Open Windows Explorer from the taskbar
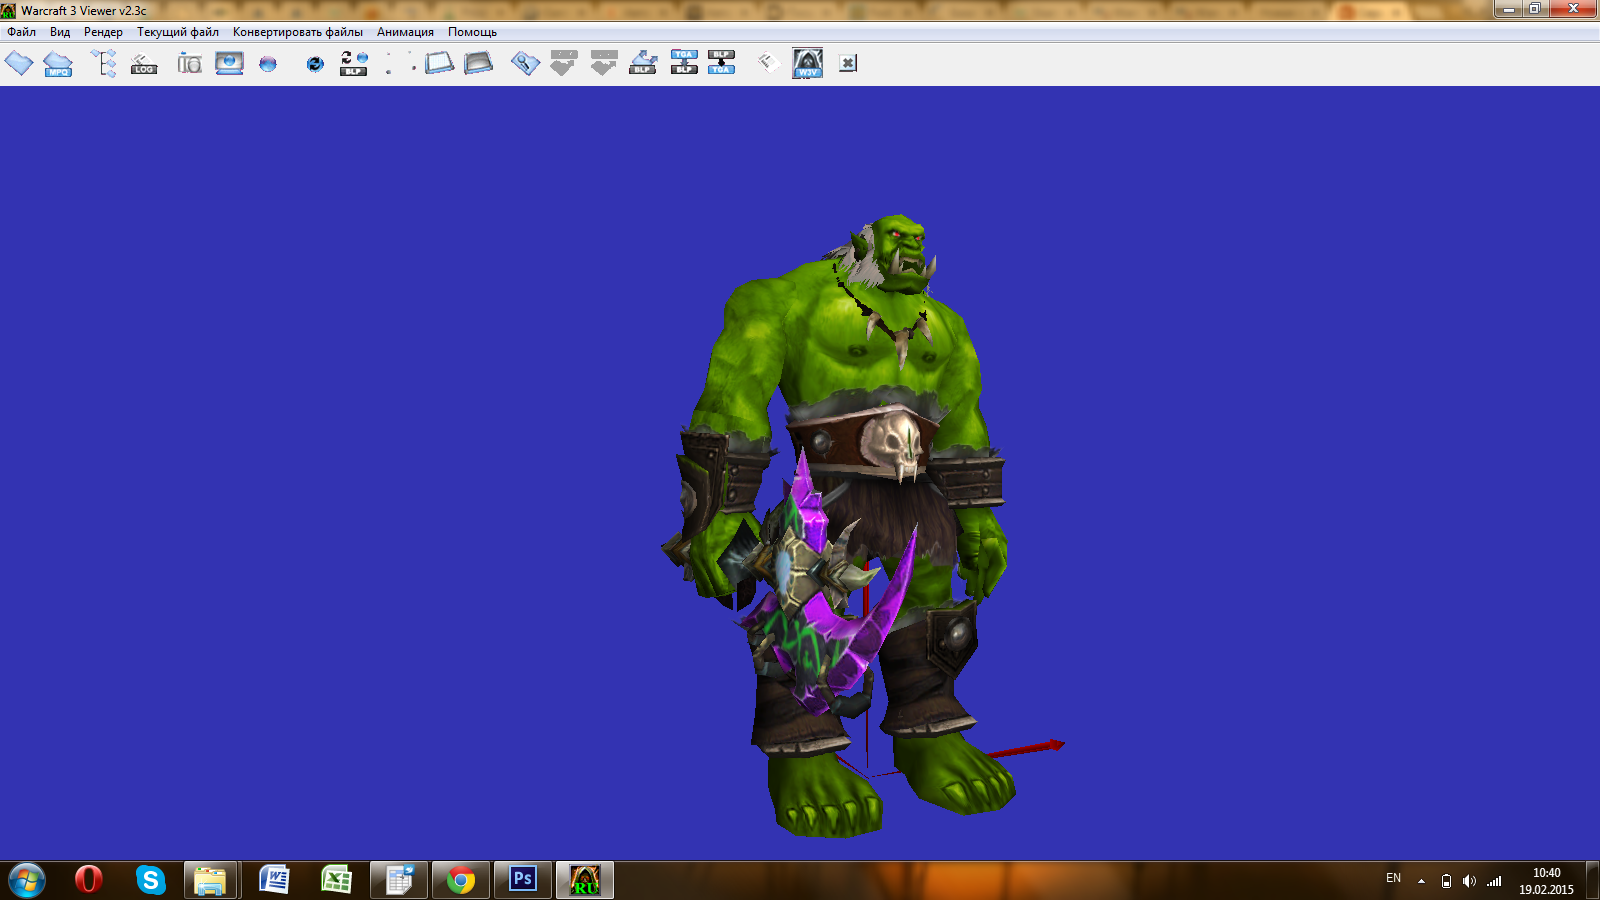1600x900 pixels. 211,880
